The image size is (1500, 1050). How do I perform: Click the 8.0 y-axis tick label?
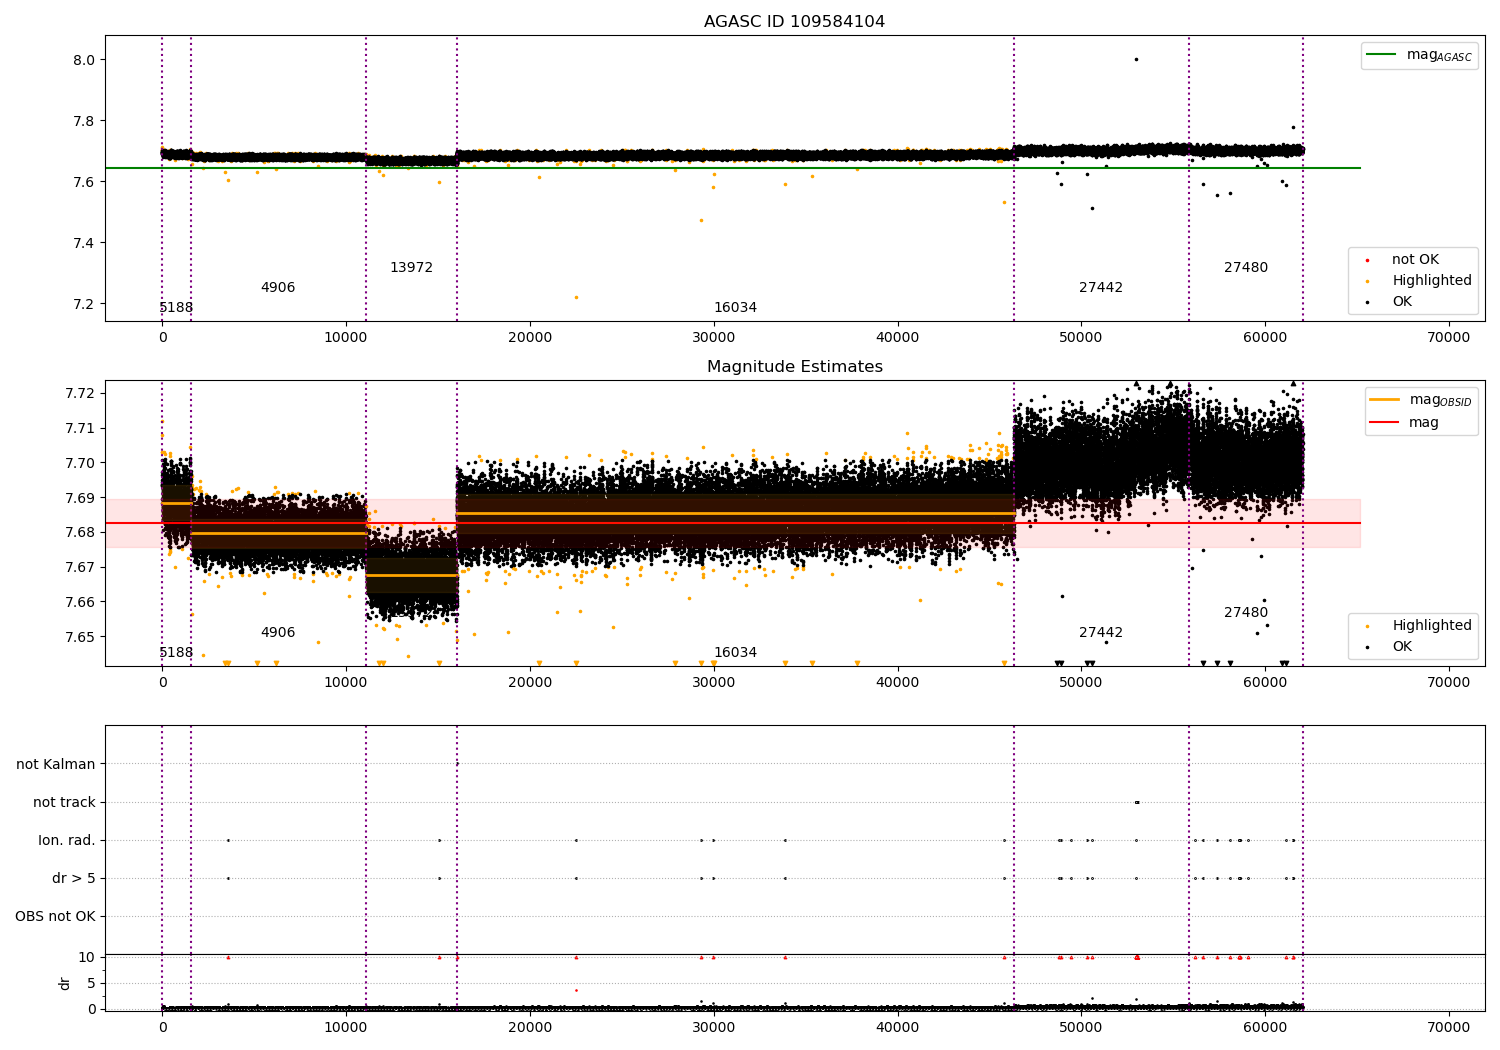click(x=83, y=60)
